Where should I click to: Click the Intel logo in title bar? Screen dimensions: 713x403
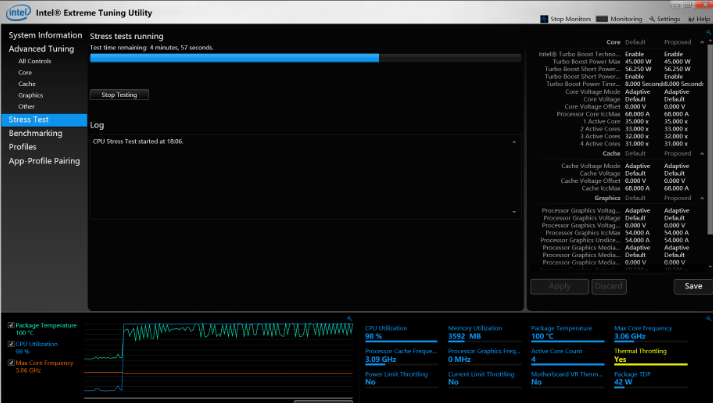18,12
